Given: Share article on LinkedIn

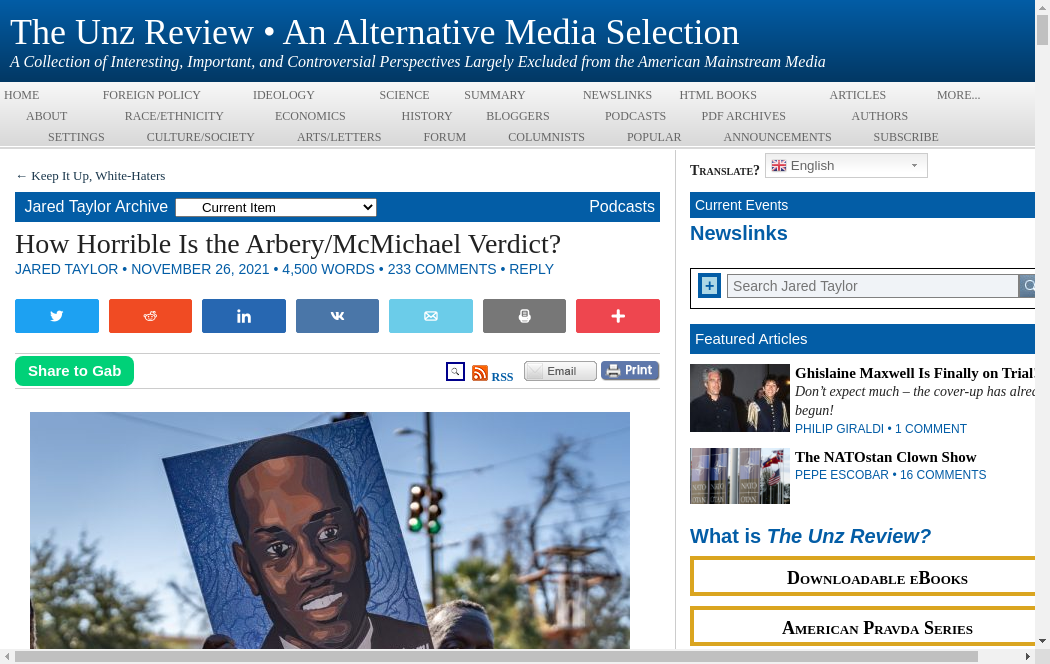Looking at the screenshot, I should point(244,316).
